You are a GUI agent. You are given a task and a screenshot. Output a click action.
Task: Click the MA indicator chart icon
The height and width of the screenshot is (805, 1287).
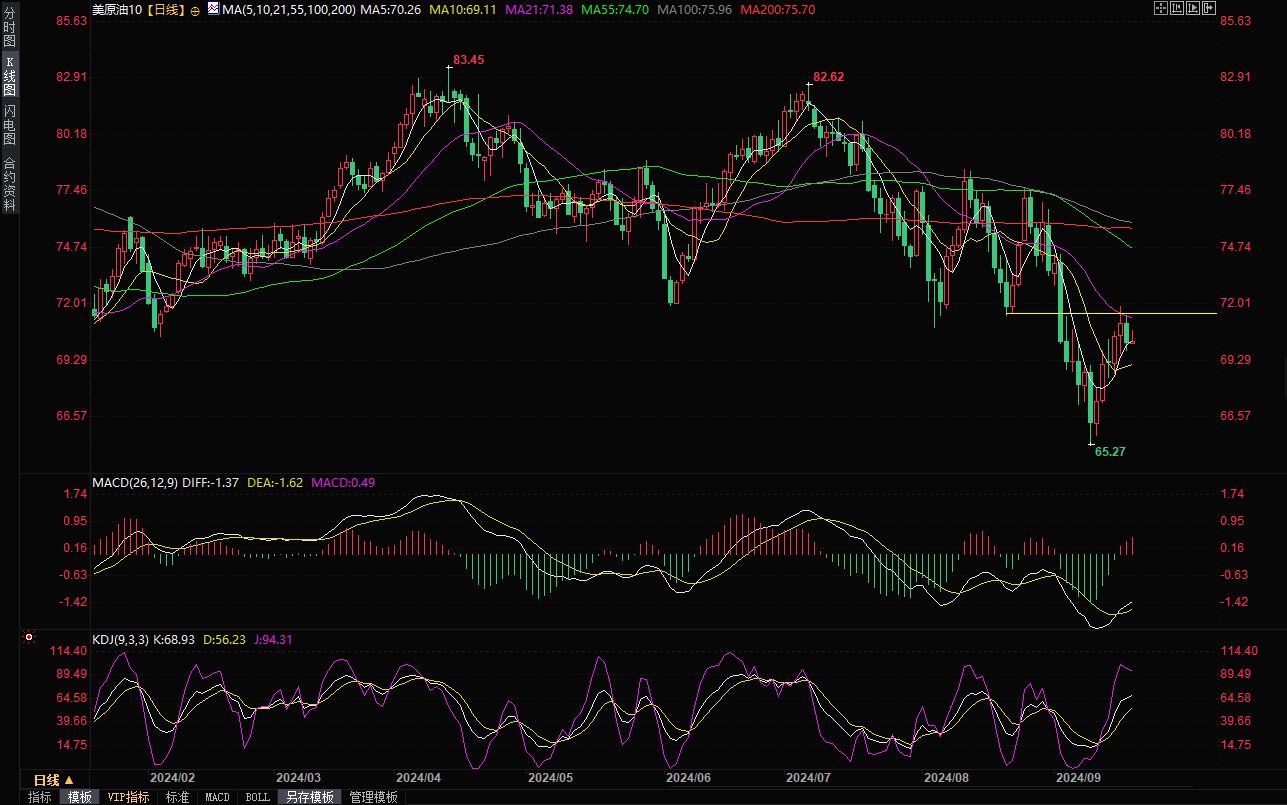coord(213,9)
